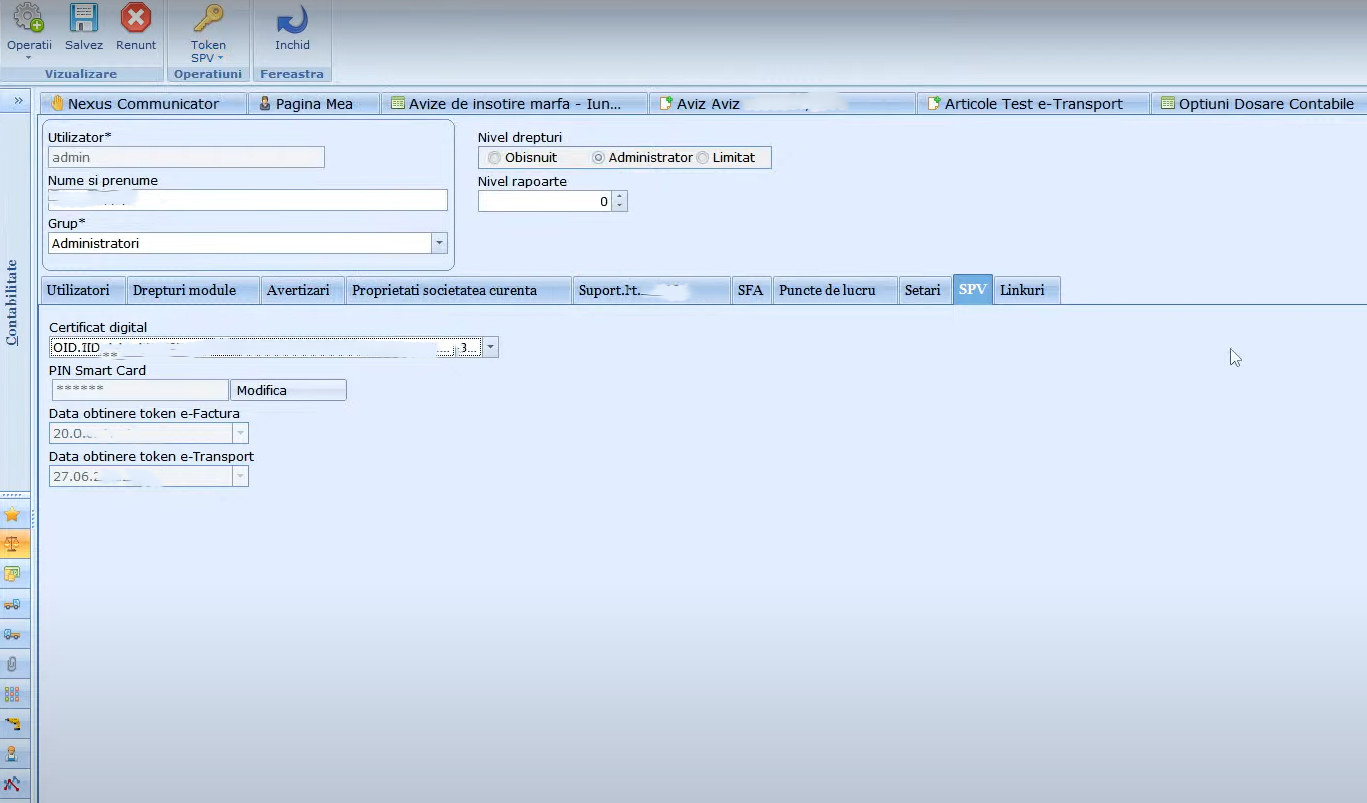The height and width of the screenshot is (803, 1367).
Task: Click the Inchid blue arrow icon
Action: 292,19
